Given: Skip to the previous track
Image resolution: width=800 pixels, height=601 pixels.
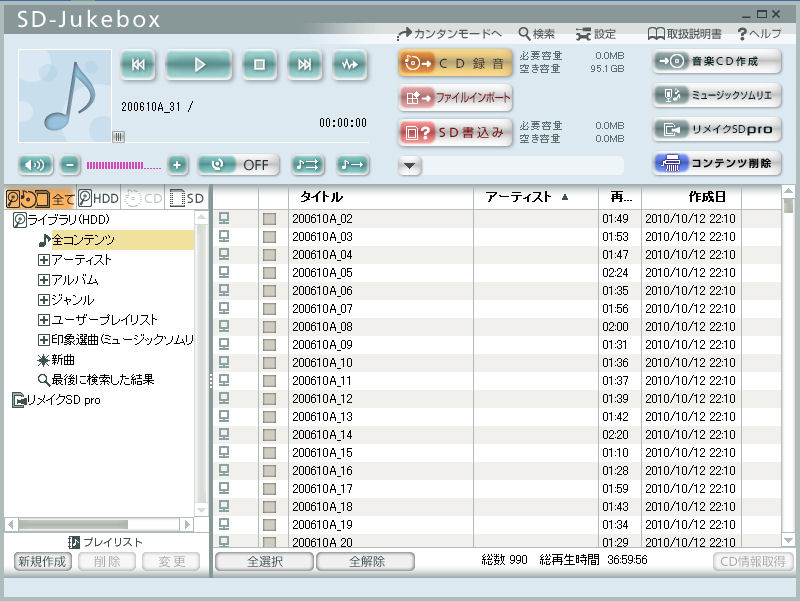Looking at the screenshot, I should point(138,65).
